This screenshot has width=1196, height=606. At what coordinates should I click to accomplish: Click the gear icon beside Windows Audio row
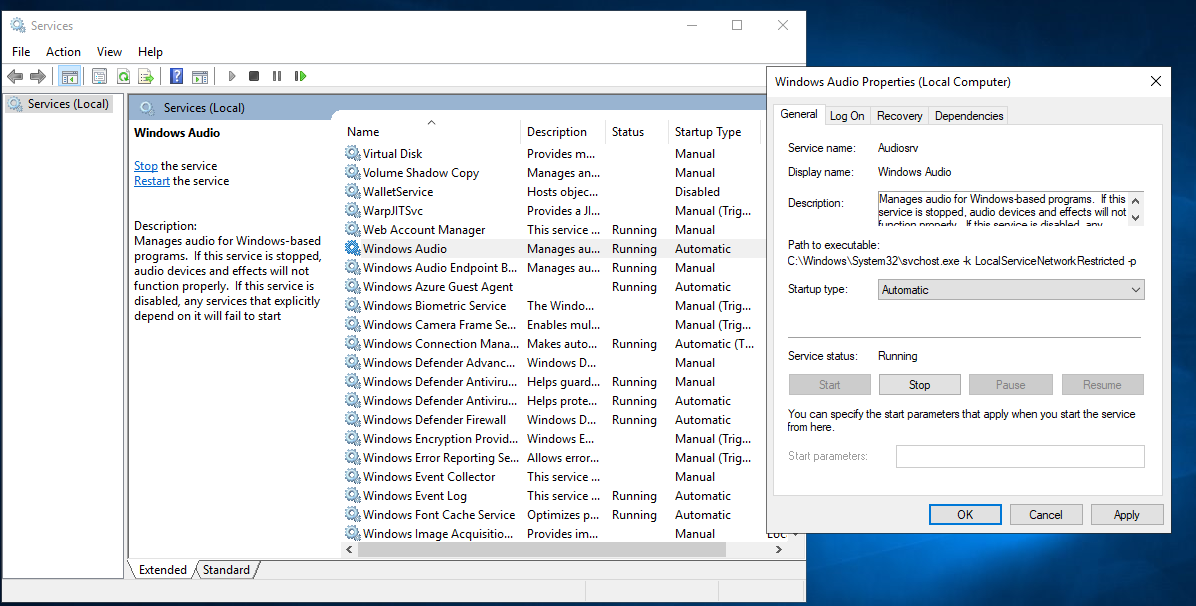352,249
